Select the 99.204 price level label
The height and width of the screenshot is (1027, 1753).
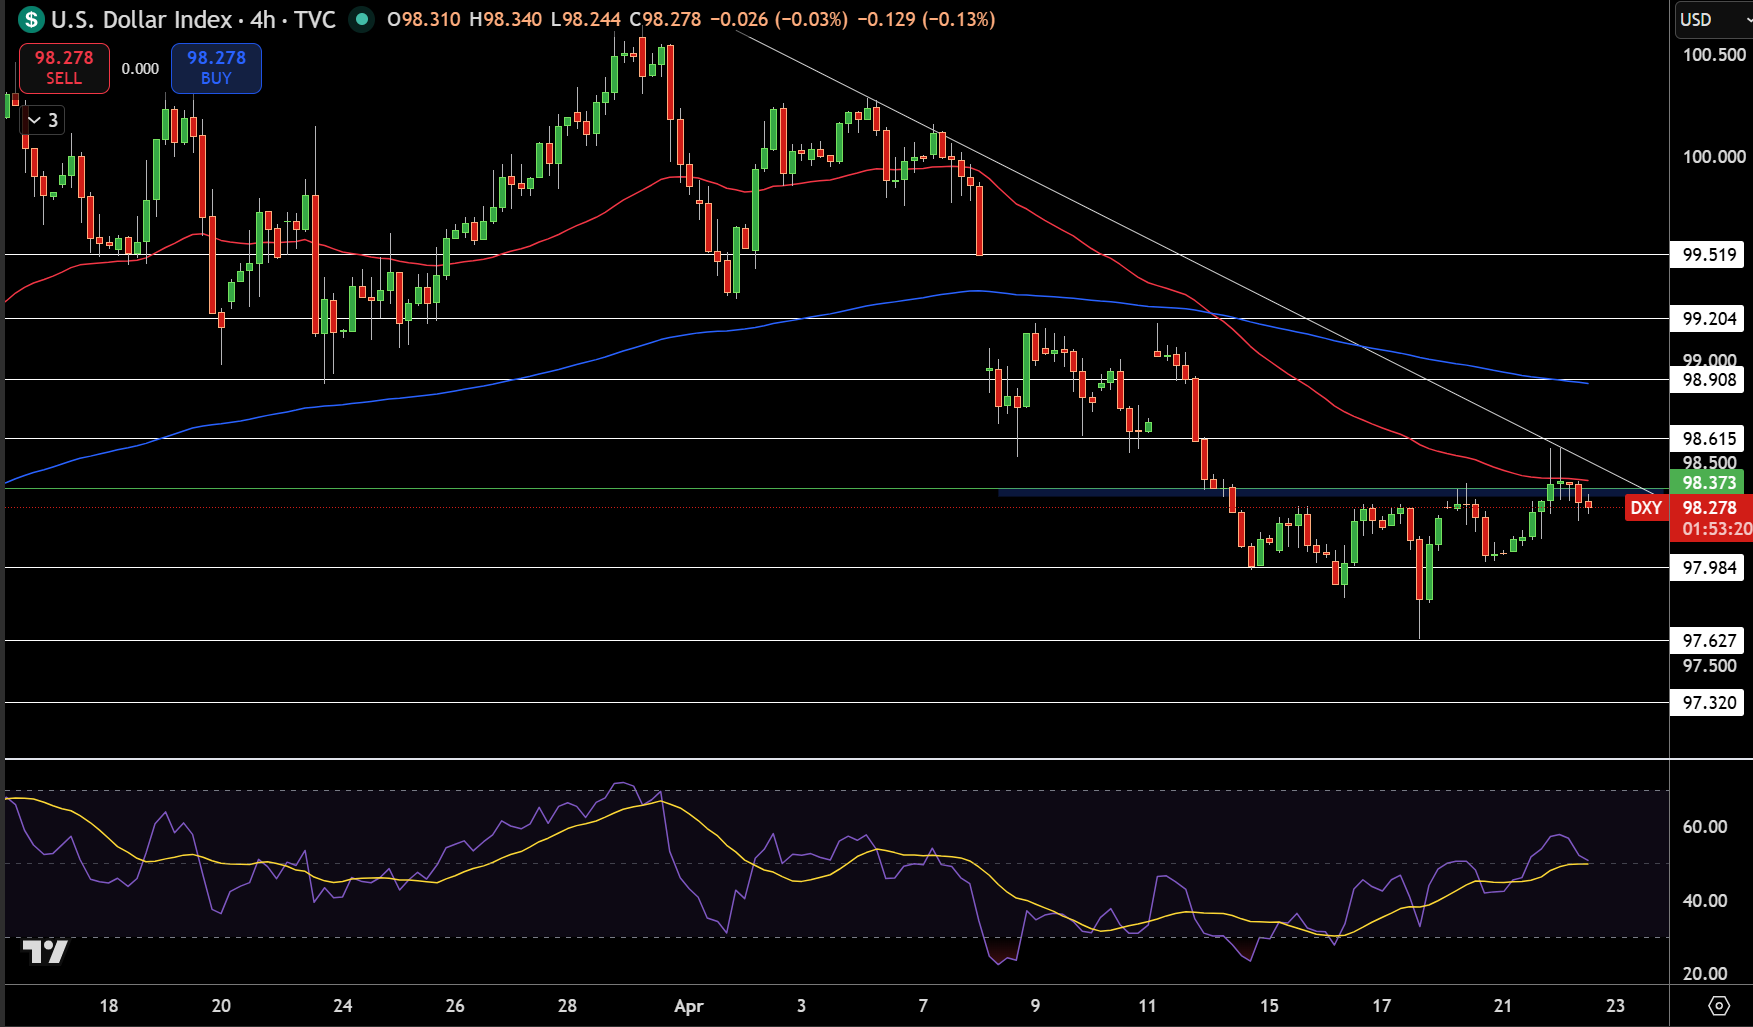[1709, 318]
